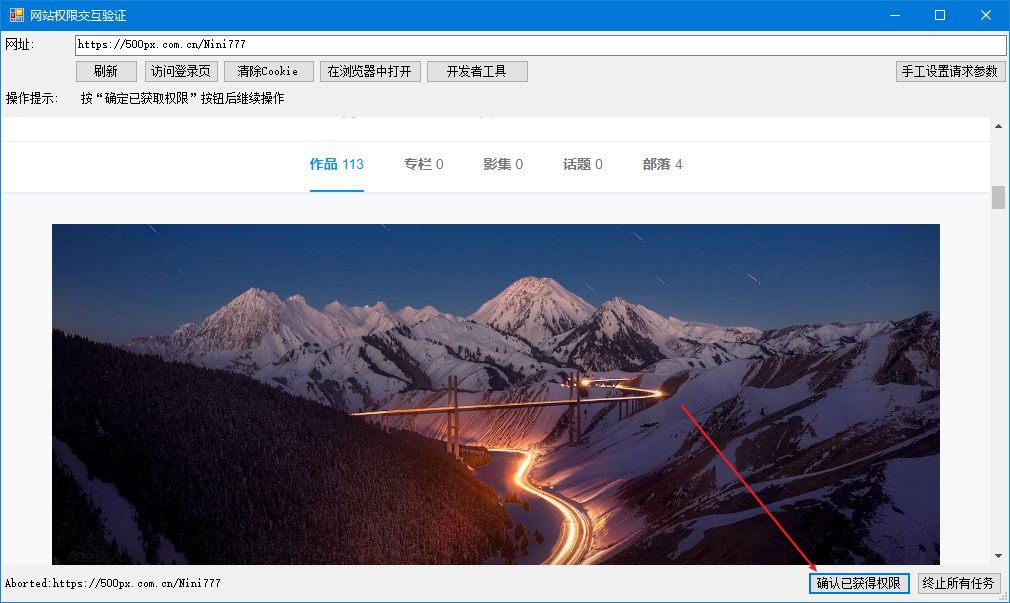Image resolution: width=1010 pixels, height=603 pixels.
Task: Switch to the 专栏 0 tab
Action: tap(423, 164)
